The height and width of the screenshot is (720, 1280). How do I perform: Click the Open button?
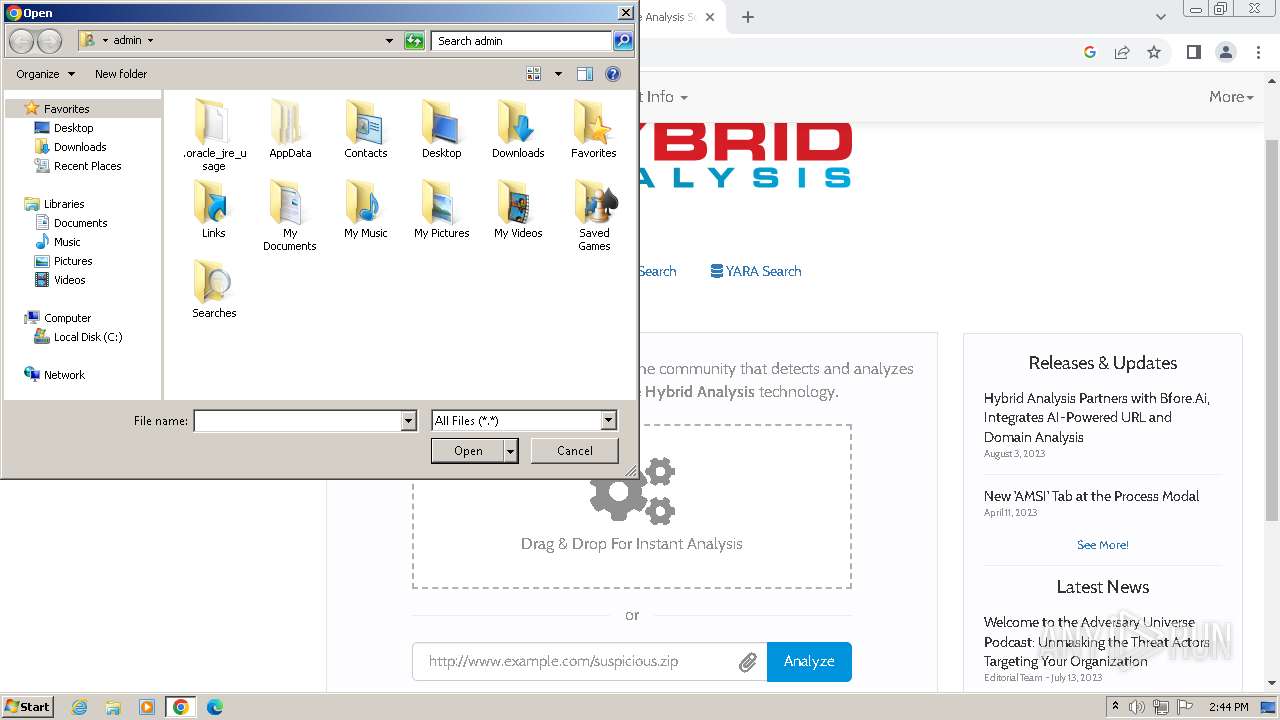[468, 451]
